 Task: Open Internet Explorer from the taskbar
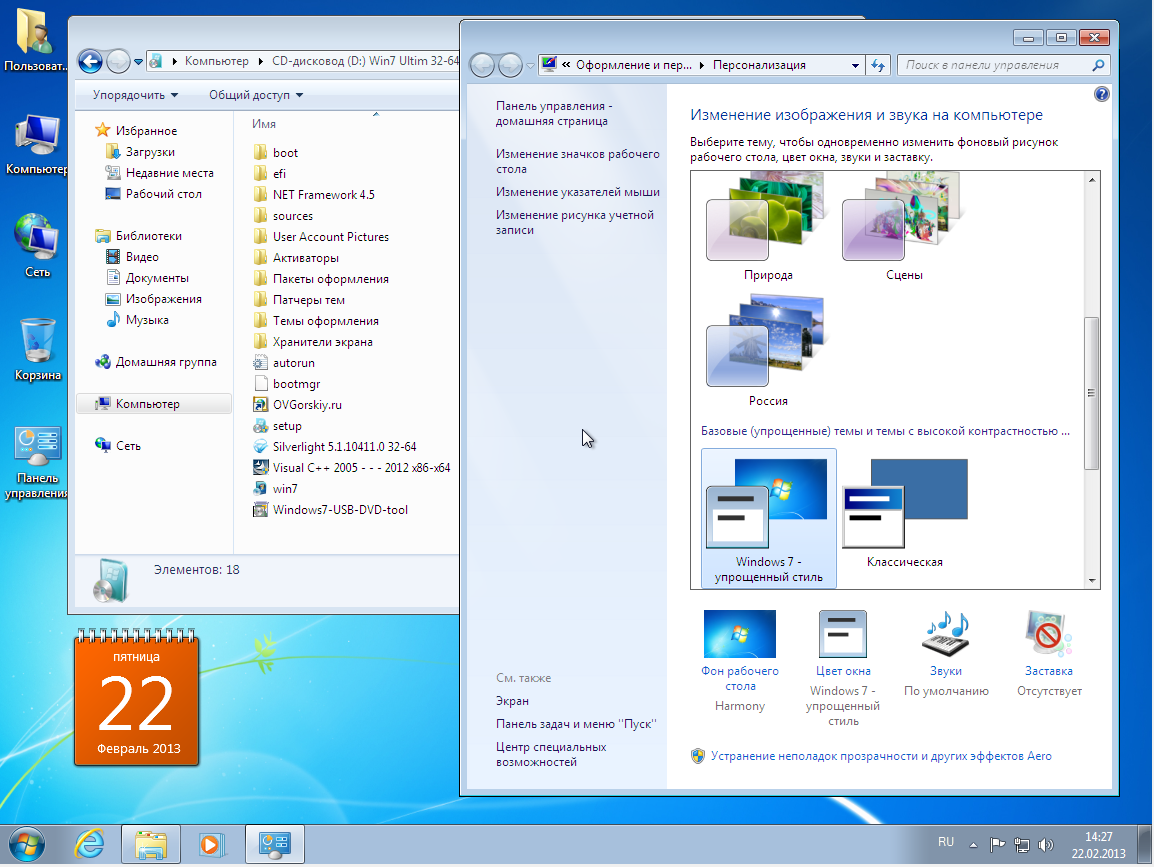click(x=90, y=844)
